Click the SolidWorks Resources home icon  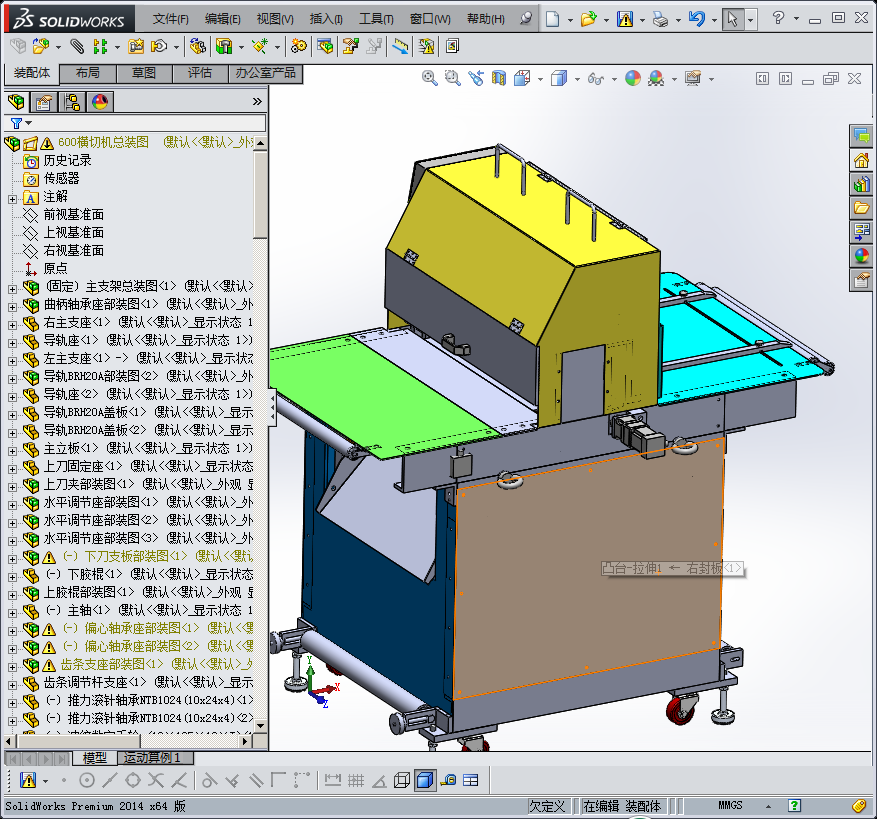point(861,161)
